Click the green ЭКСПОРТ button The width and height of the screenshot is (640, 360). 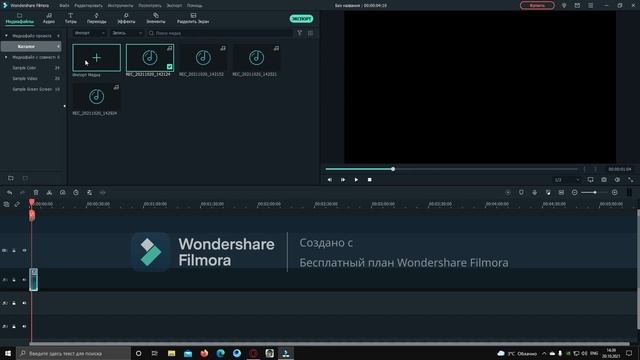tap(302, 19)
